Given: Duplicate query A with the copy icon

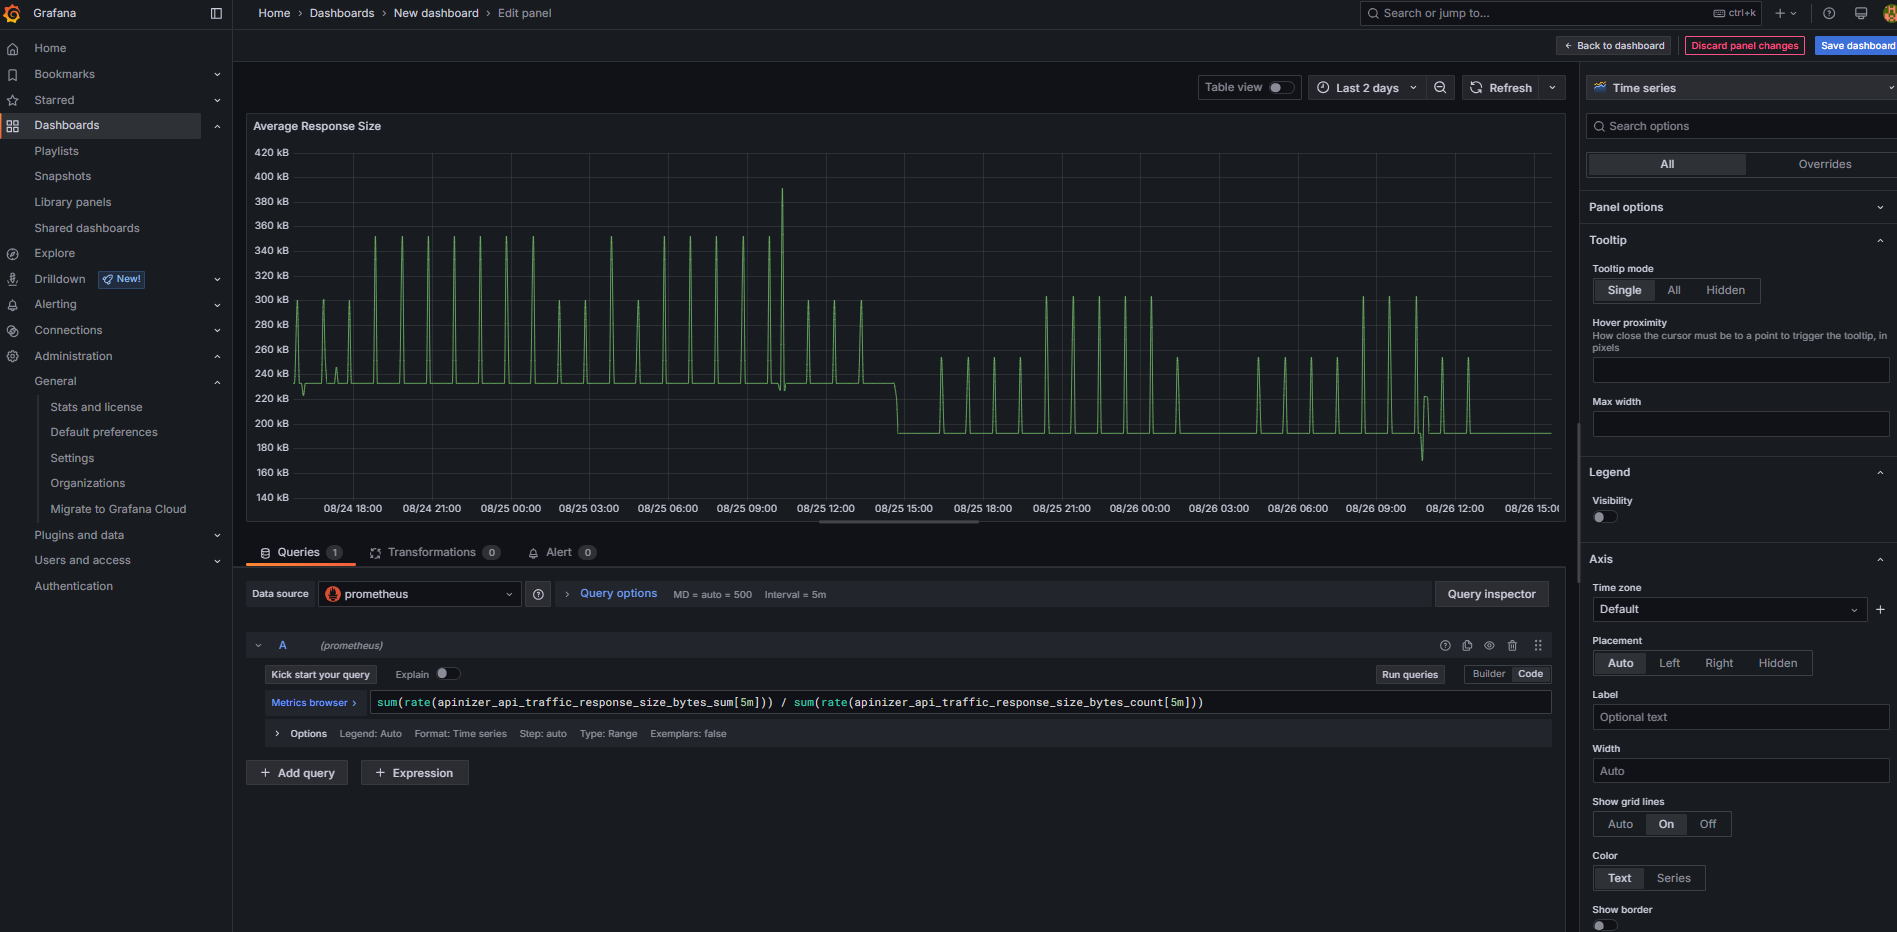Looking at the screenshot, I should click(x=1467, y=646).
